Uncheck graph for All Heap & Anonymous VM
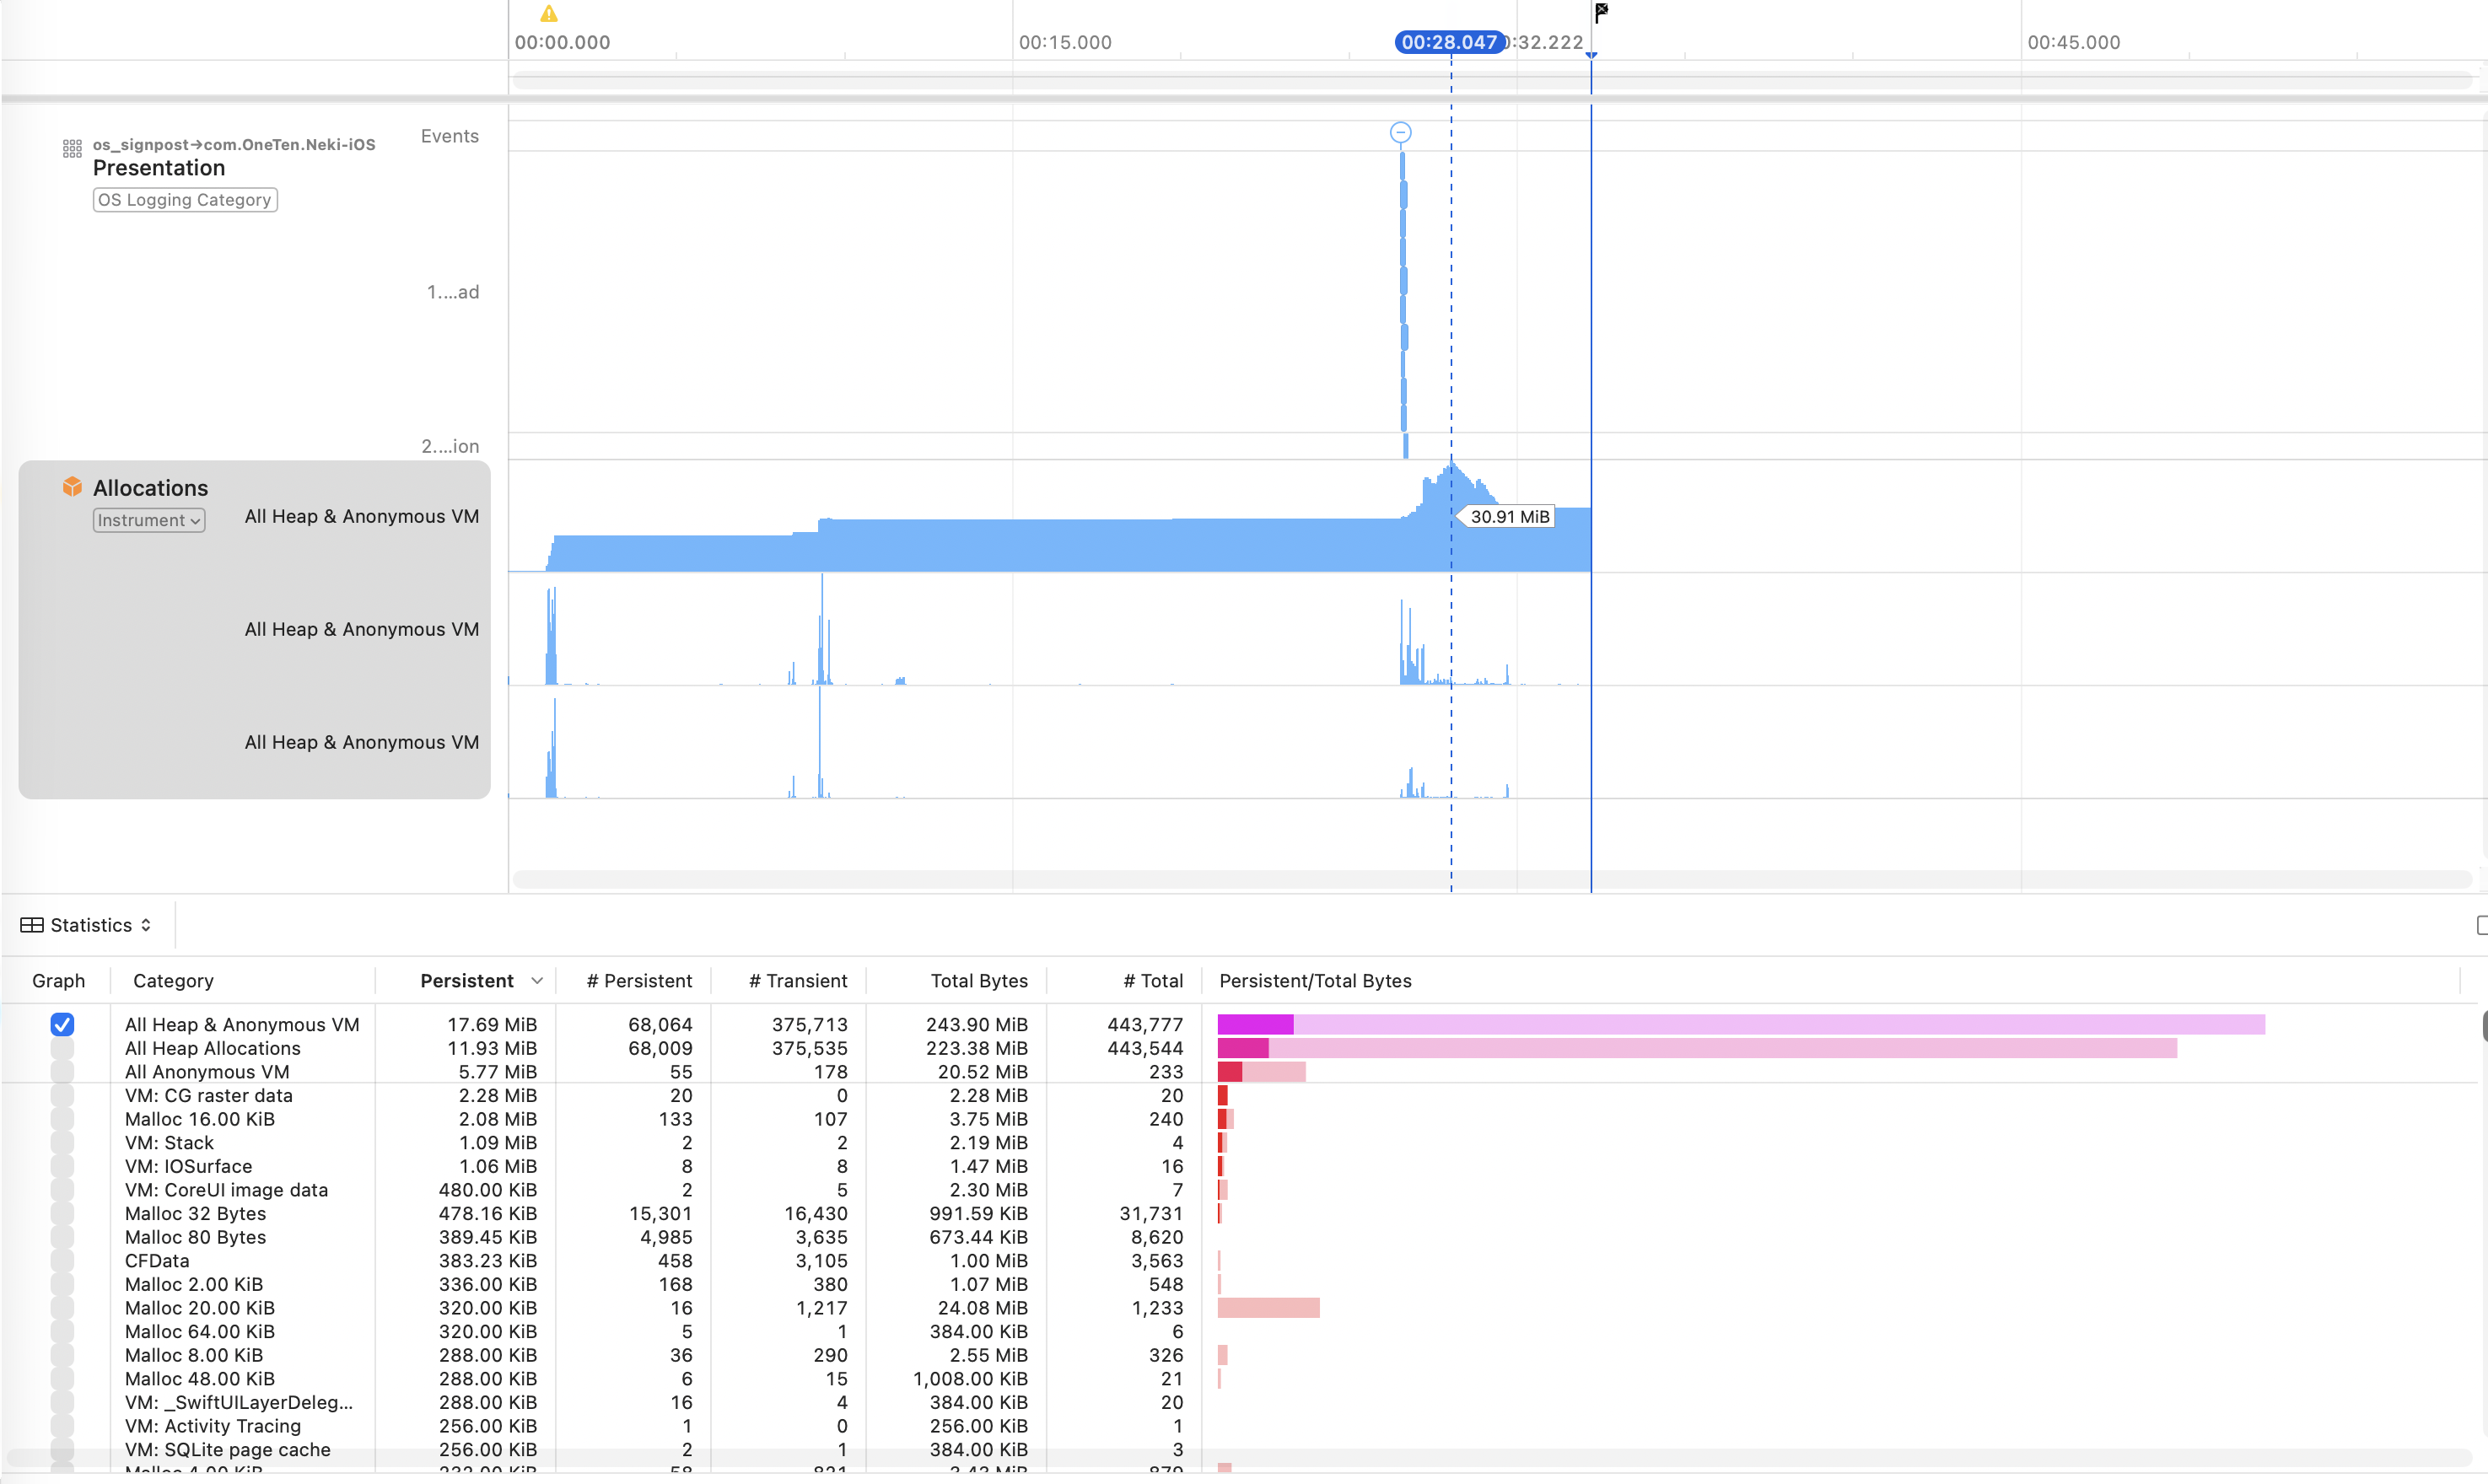Screen dimensions: 2488x1484 click(x=62, y=1024)
